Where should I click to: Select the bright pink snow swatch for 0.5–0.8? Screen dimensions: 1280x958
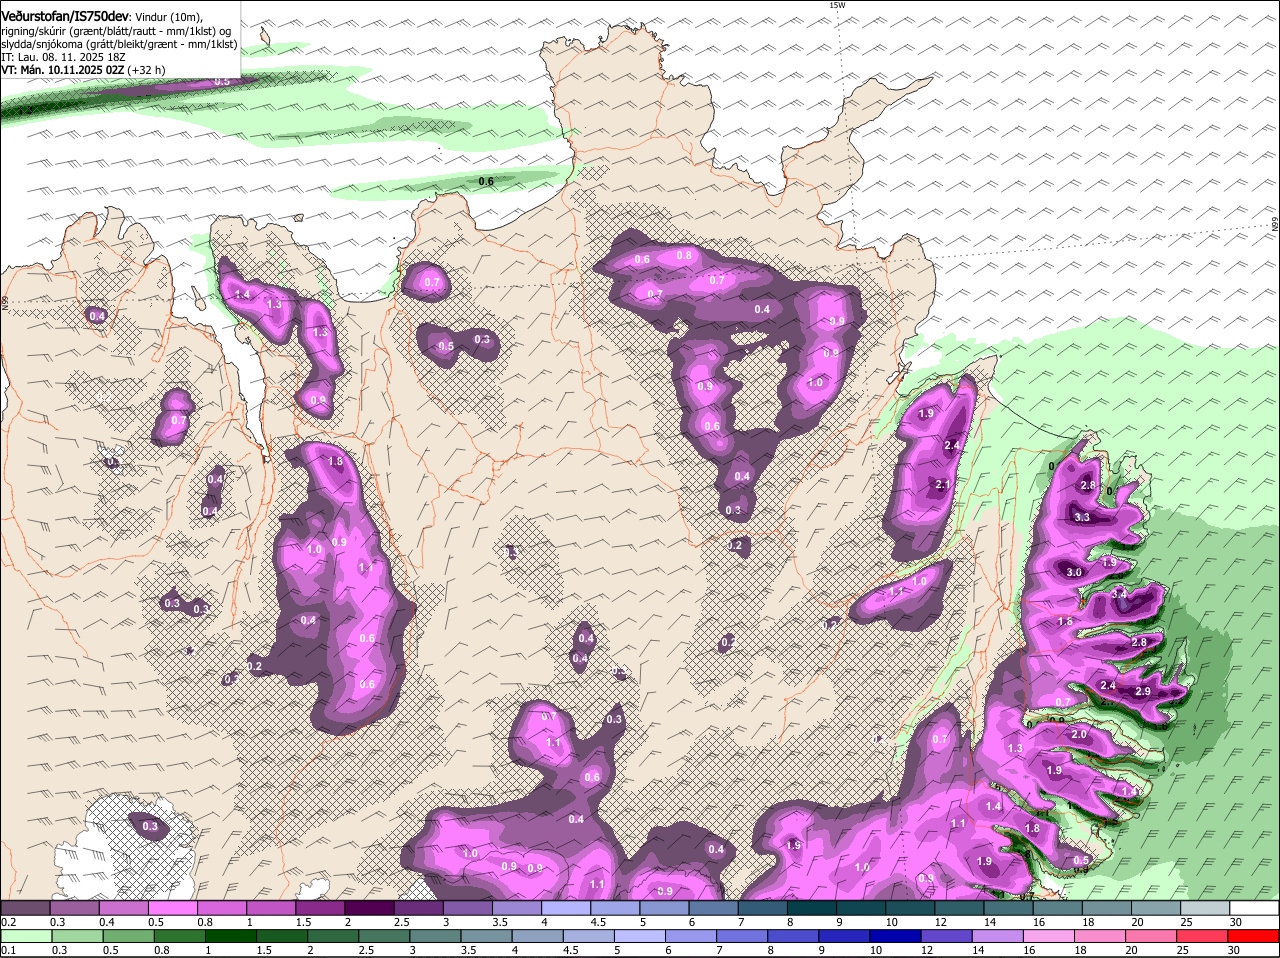[x=173, y=908]
